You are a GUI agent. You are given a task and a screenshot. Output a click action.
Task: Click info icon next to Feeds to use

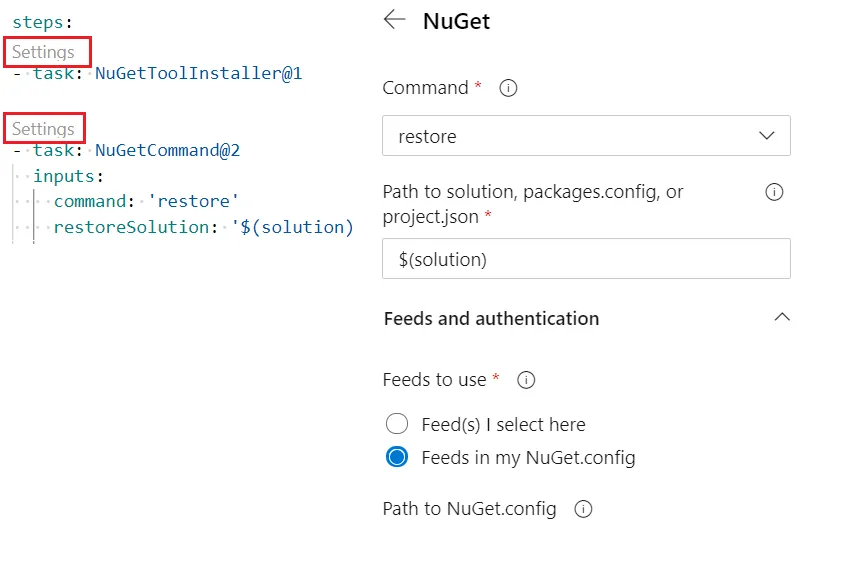[526, 380]
